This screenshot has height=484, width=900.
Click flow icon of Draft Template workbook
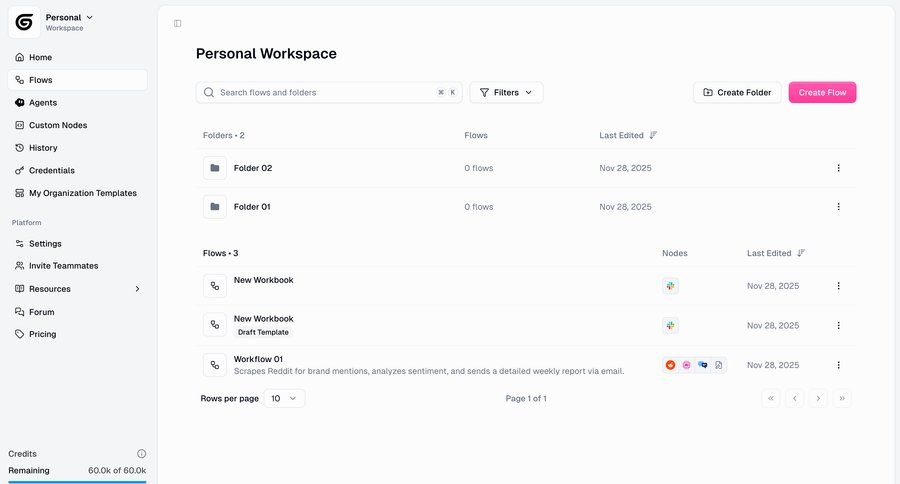(215, 325)
